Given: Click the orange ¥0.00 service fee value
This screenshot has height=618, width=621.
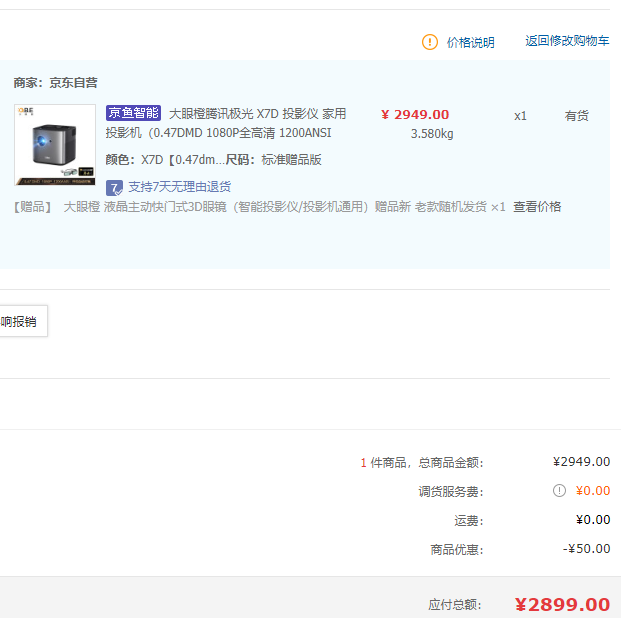Looking at the screenshot, I should coord(593,491).
